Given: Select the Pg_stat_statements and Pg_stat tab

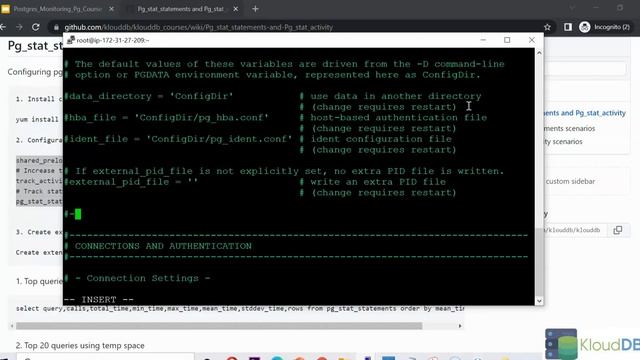Looking at the screenshot, I should pyautogui.click(x=180, y=9).
